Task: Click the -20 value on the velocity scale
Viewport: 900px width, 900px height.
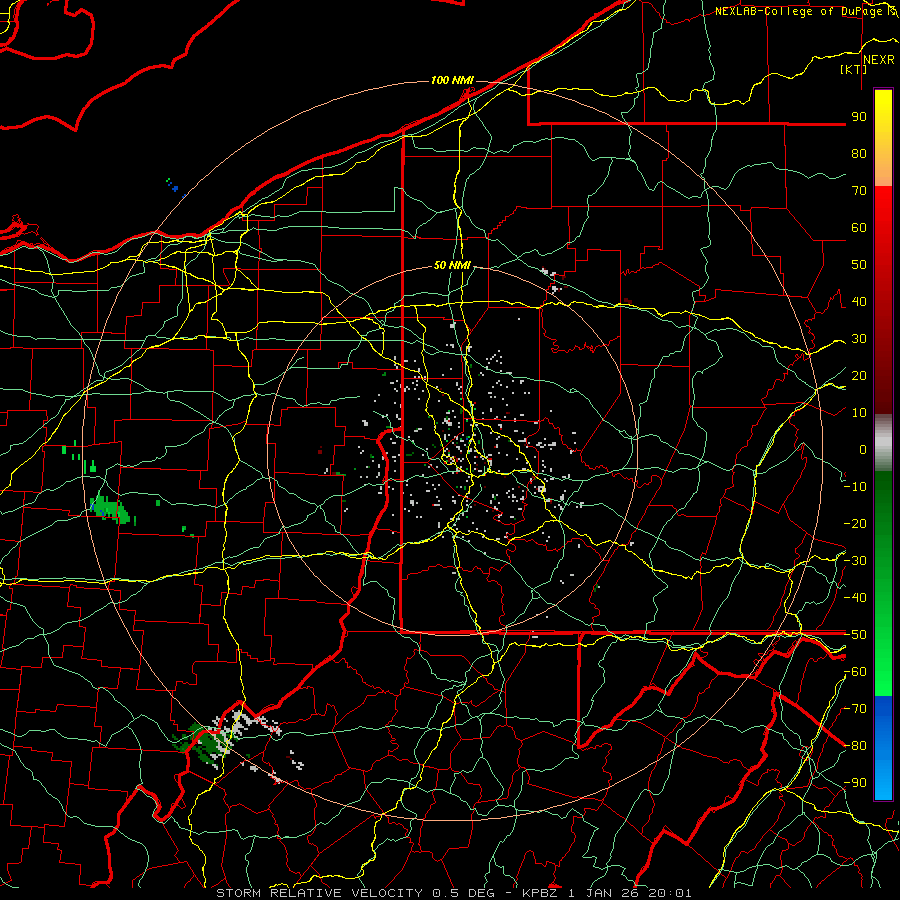Action: tap(855, 523)
